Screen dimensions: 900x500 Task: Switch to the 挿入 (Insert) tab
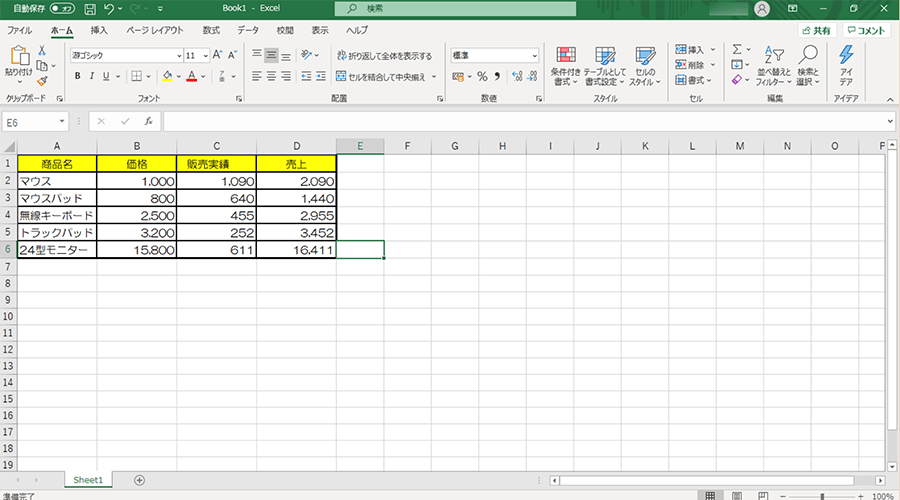pos(99,31)
